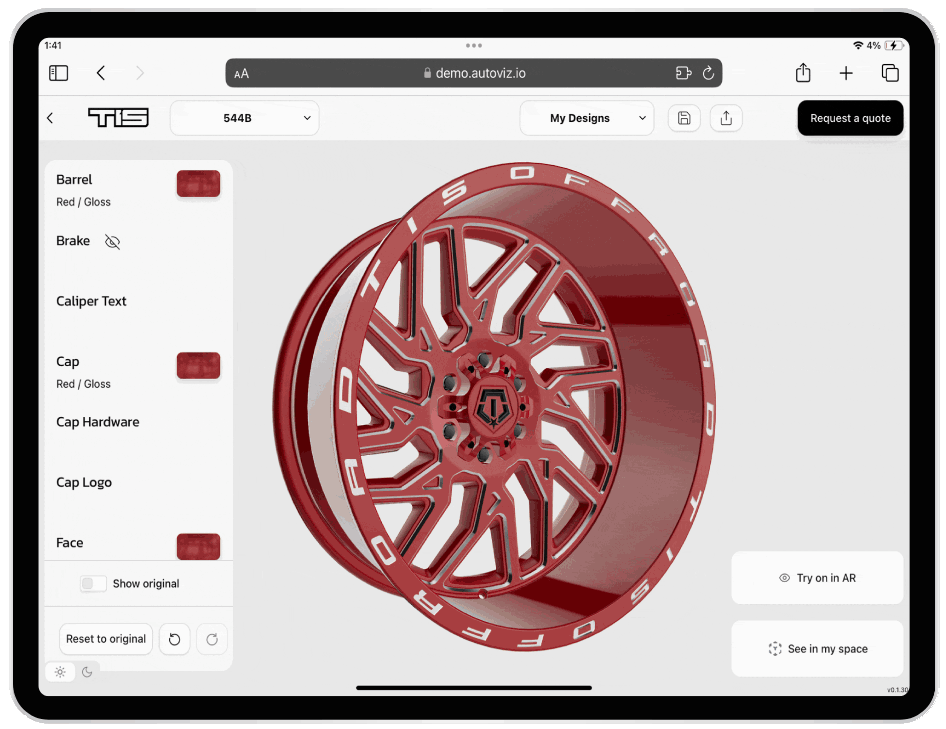Select the sun icon for light mode
This screenshot has width=946, height=729.
[x=59, y=671]
